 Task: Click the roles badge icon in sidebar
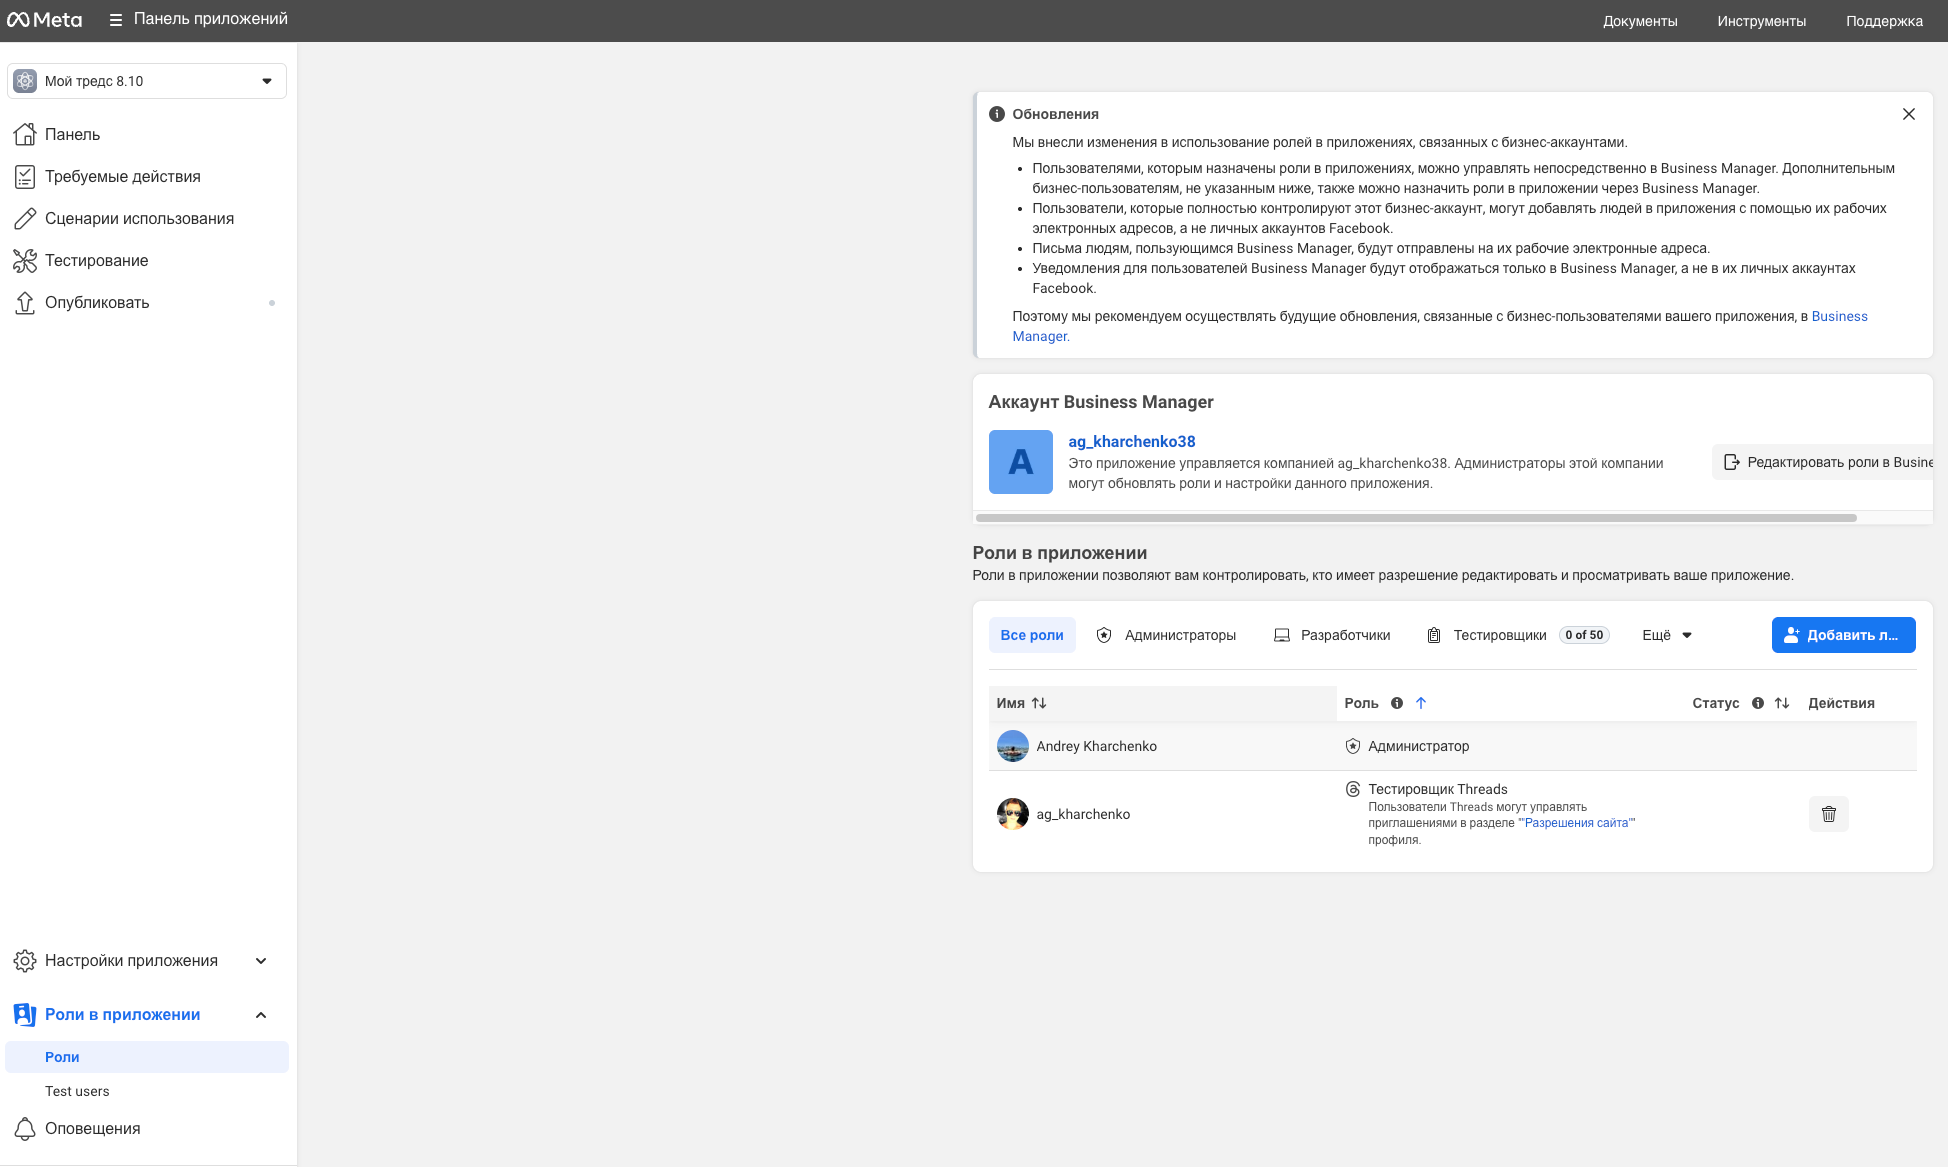[x=25, y=1014]
